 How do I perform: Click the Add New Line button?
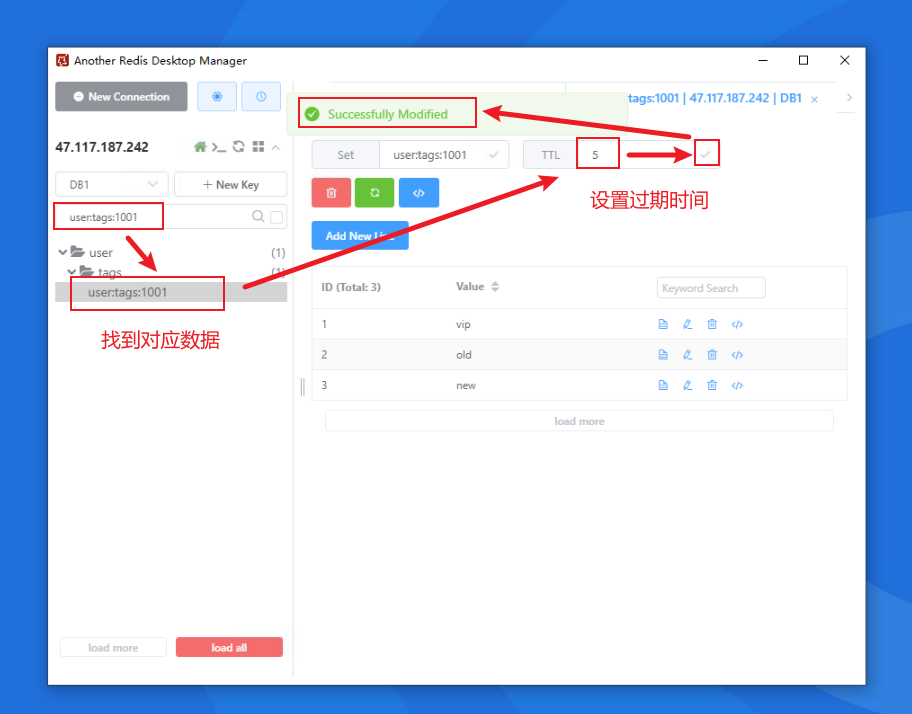[360, 235]
